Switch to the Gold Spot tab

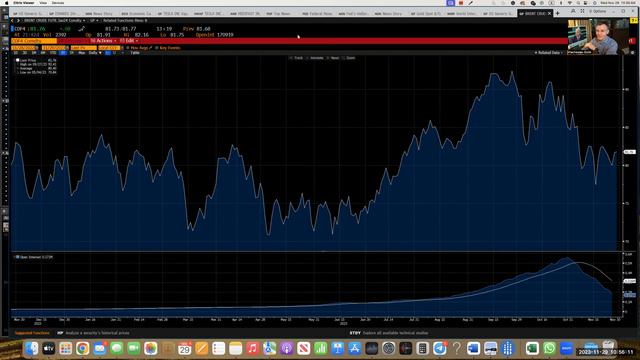[427, 13]
